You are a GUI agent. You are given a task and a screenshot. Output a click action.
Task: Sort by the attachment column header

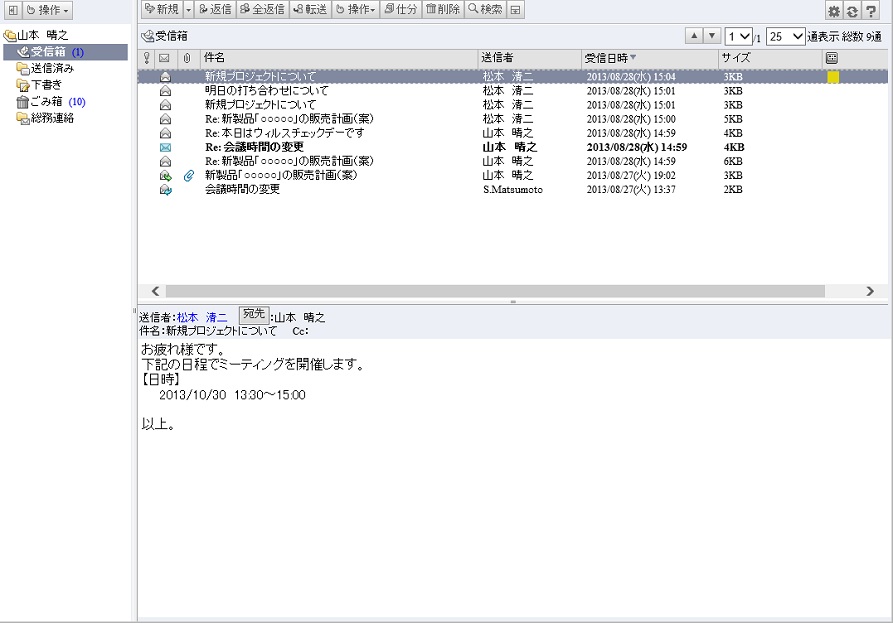tap(186, 58)
